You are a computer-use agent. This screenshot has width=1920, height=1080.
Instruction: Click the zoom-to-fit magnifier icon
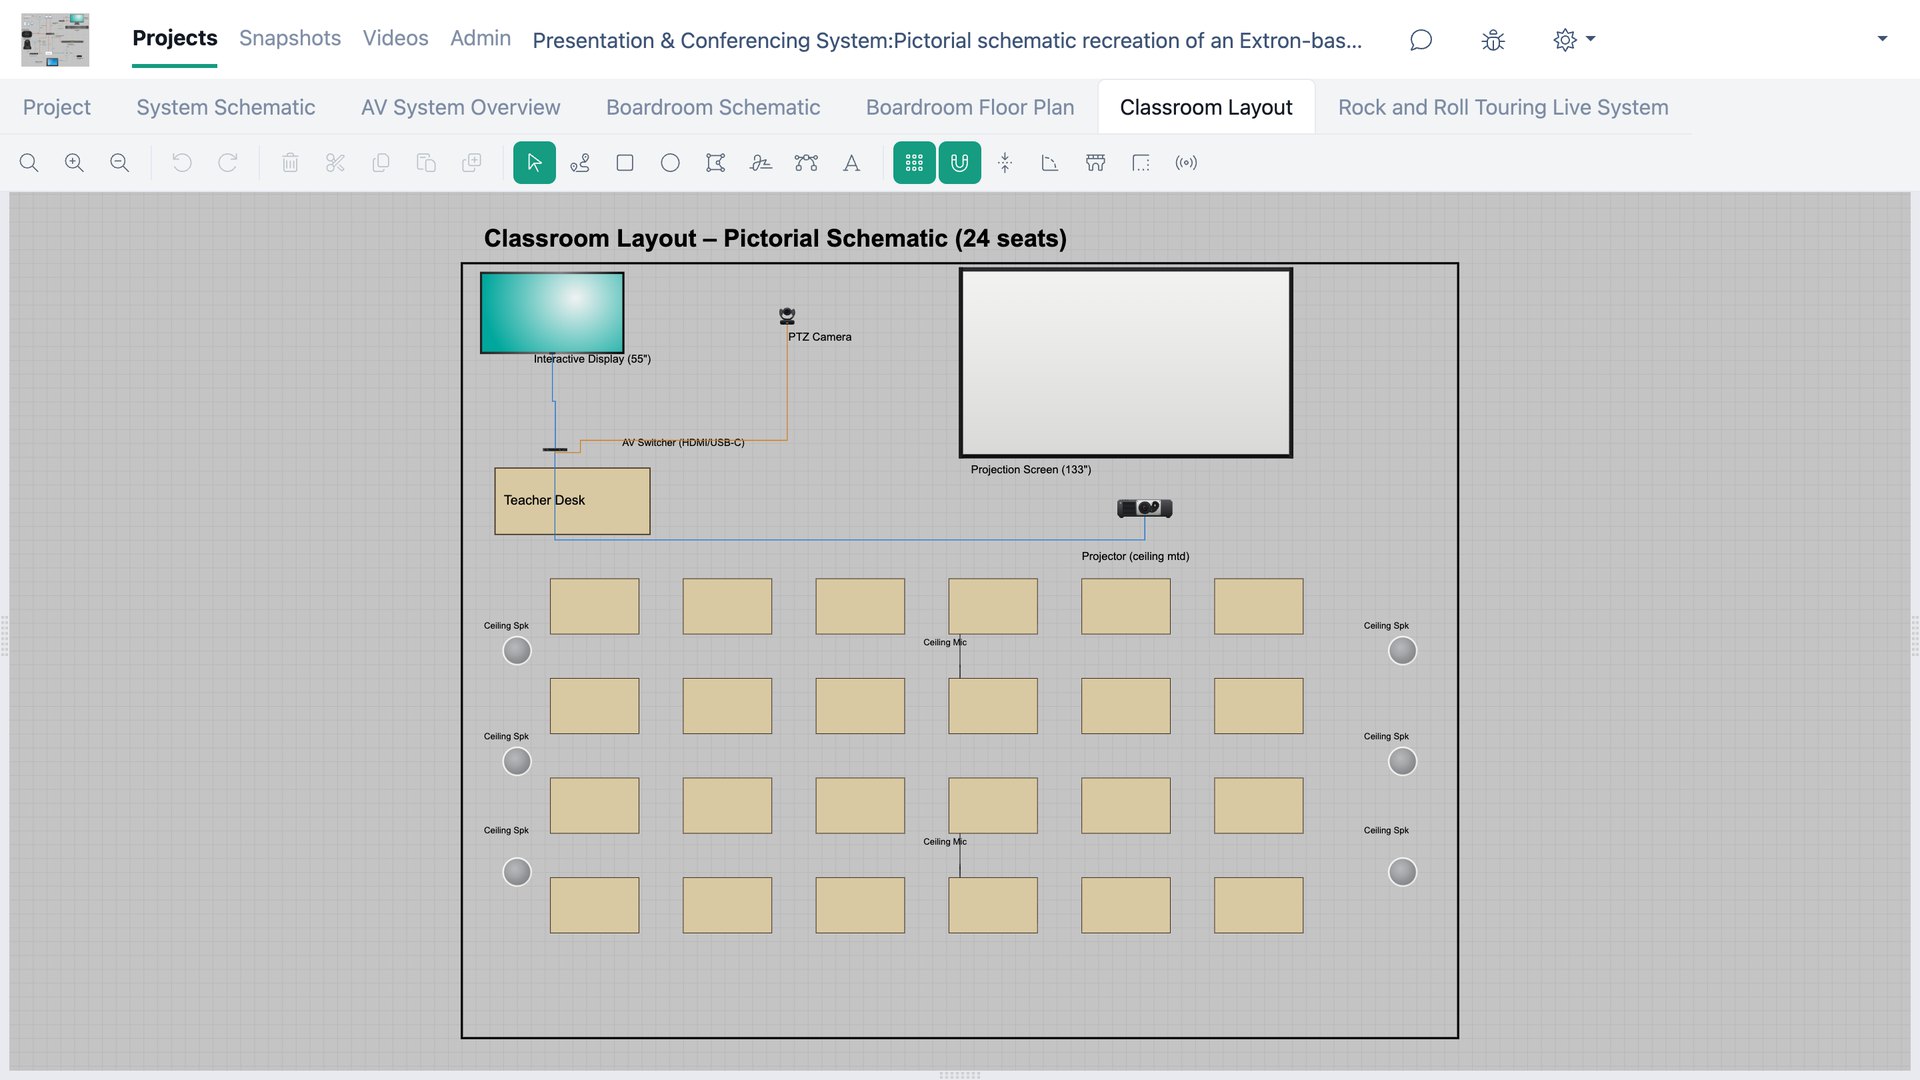click(x=29, y=163)
